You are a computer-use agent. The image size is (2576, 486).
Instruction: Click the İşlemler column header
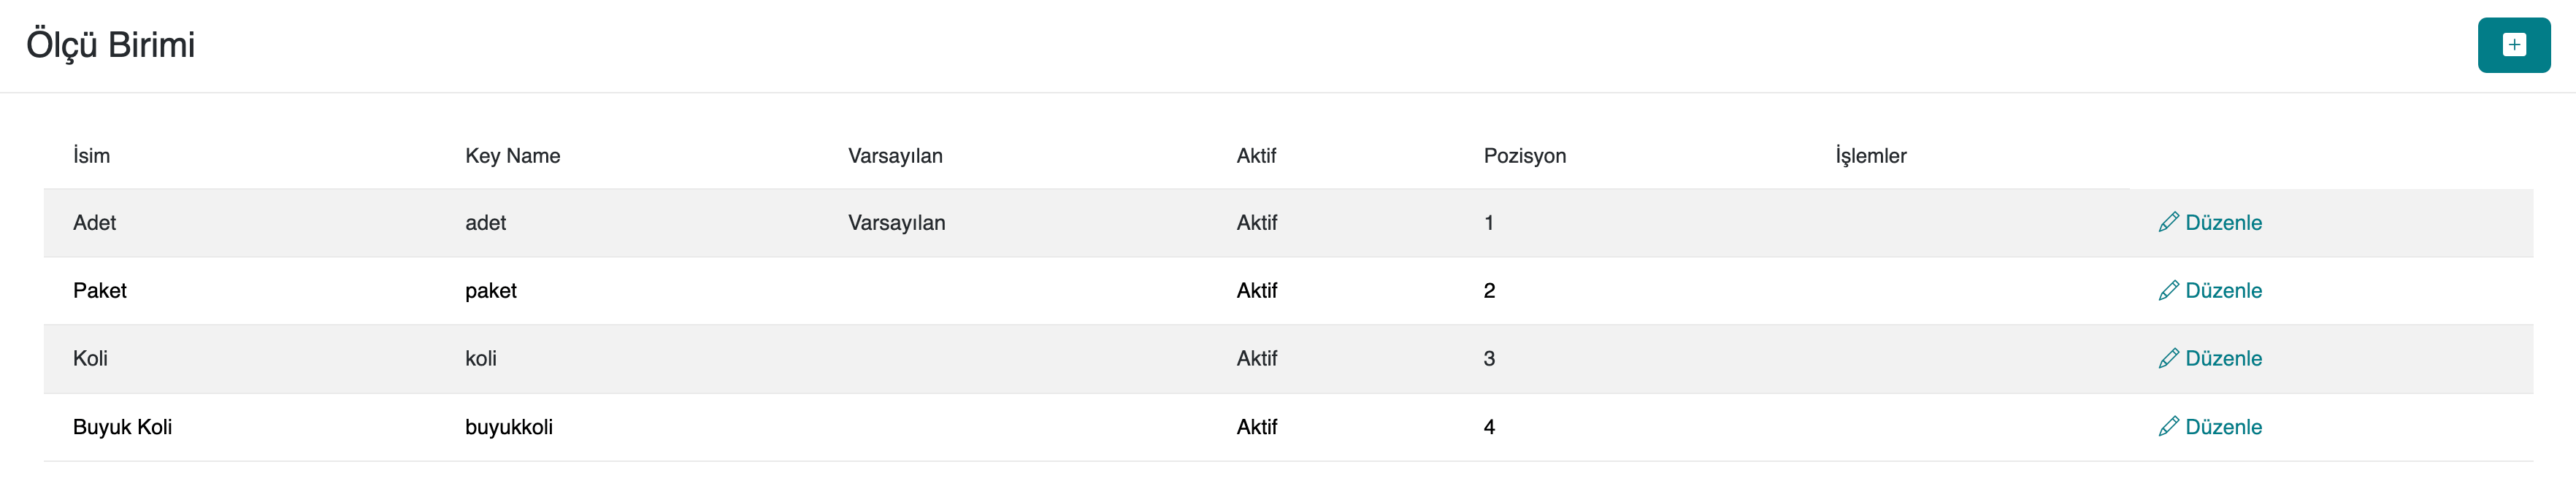click(1870, 156)
